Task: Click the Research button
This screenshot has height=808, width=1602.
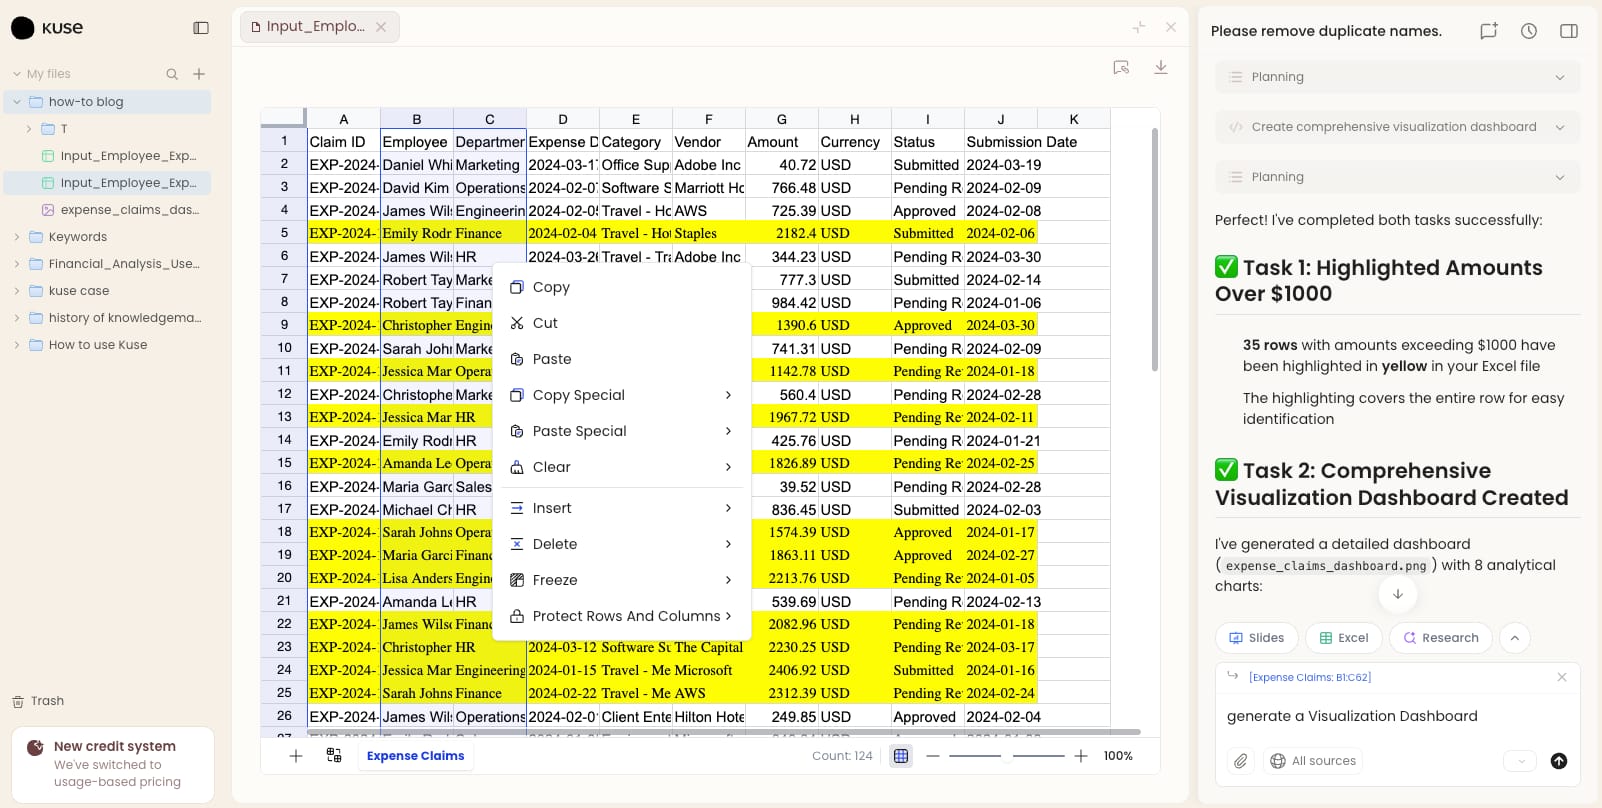Action: tap(1441, 638)
